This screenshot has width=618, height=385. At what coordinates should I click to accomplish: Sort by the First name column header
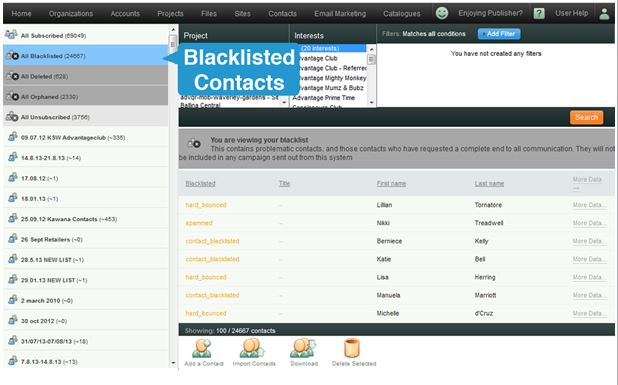tap(391, 184)
